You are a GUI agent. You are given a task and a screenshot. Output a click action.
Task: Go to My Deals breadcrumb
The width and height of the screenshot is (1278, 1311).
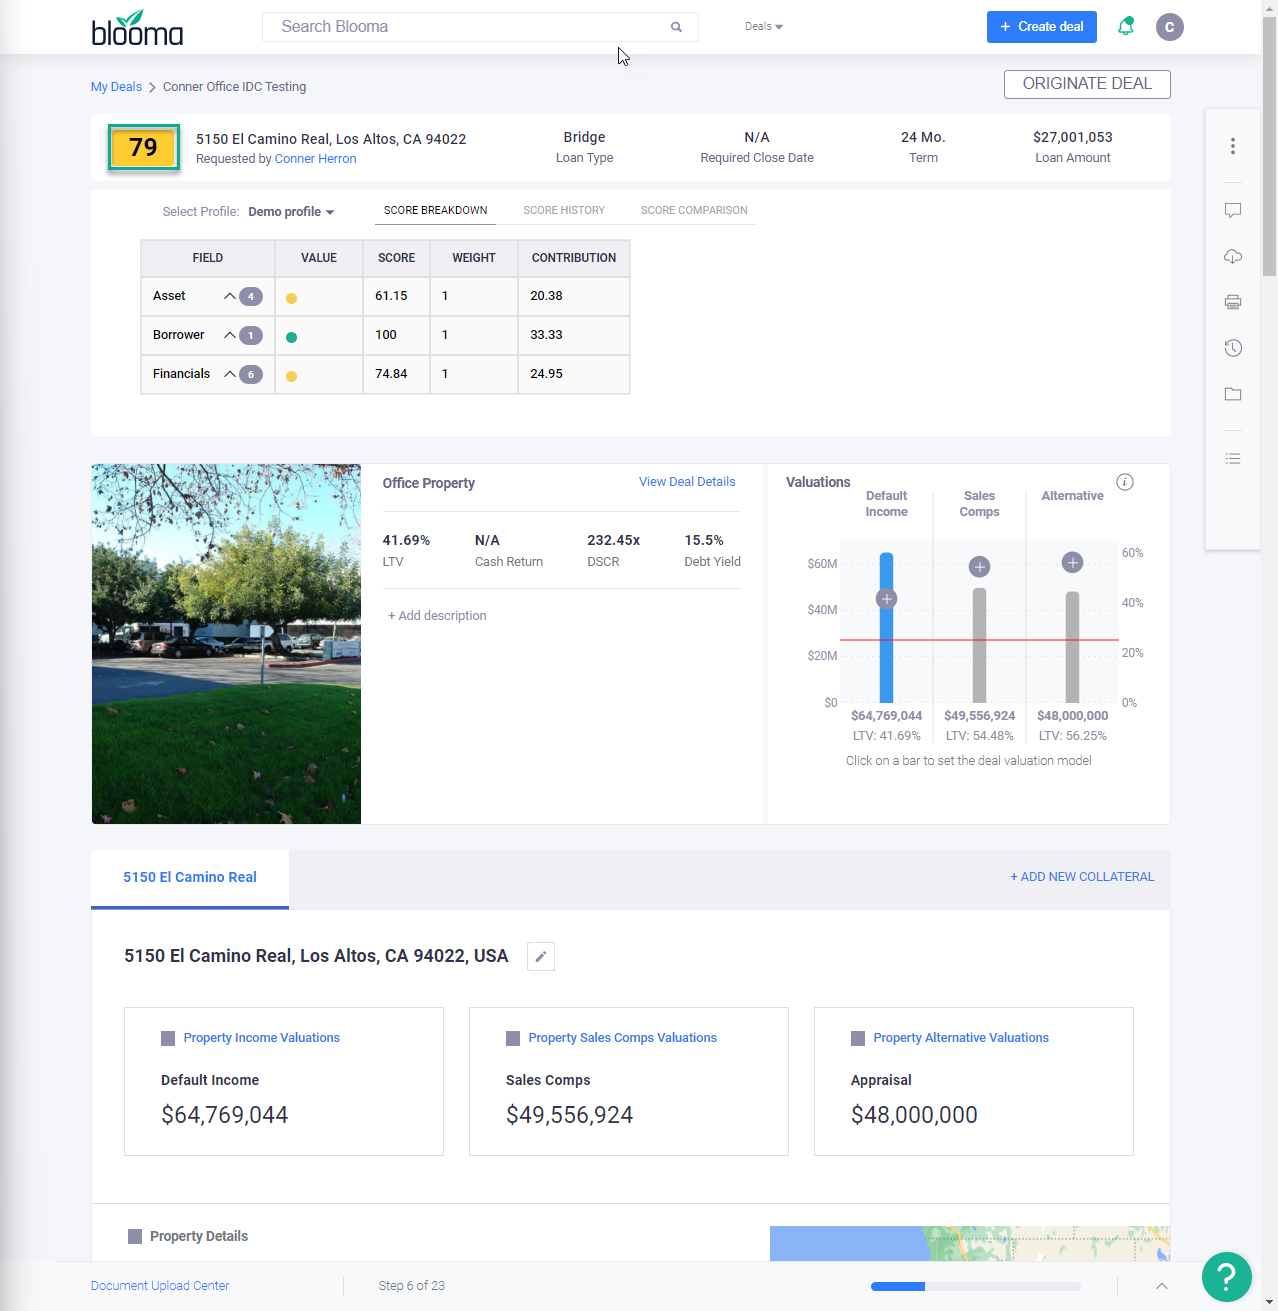(x=116, y=87)
